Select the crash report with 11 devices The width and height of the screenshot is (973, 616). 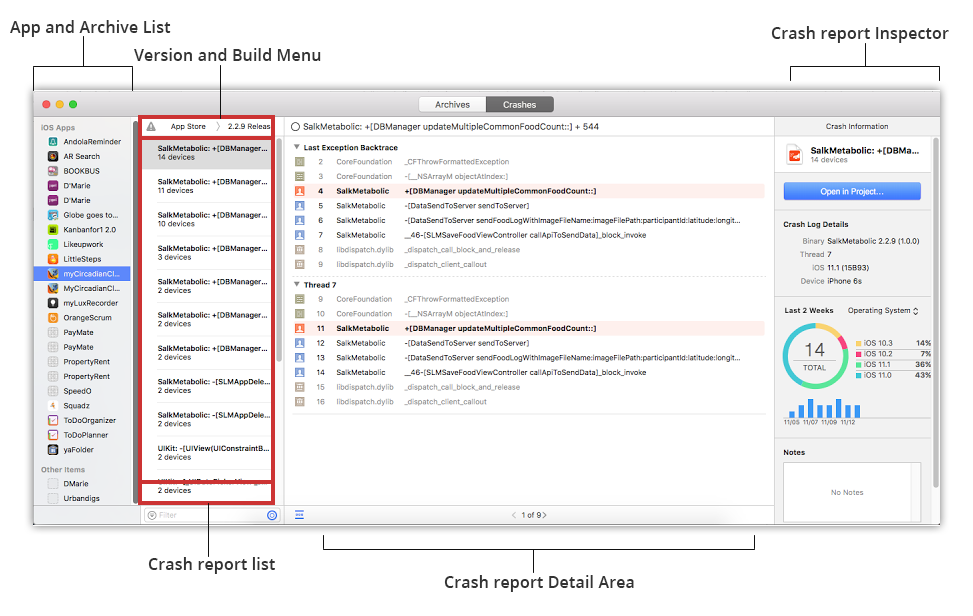(207, 186)
